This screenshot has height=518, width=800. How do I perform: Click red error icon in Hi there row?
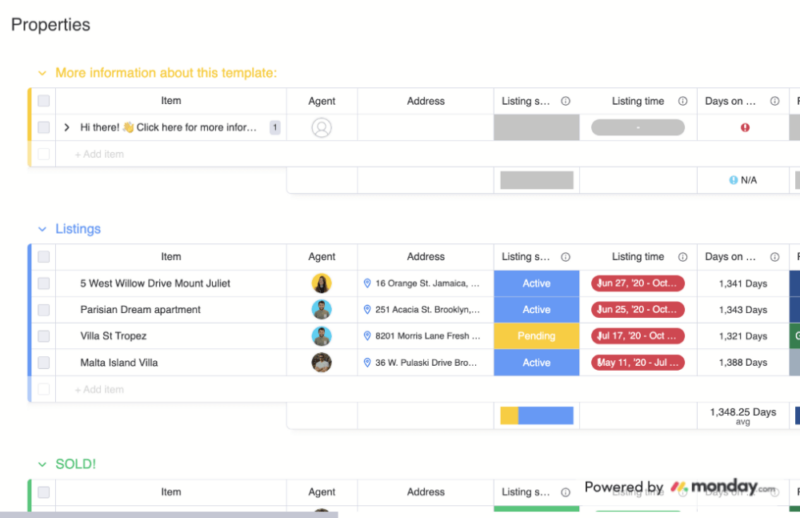coord(745,128)
